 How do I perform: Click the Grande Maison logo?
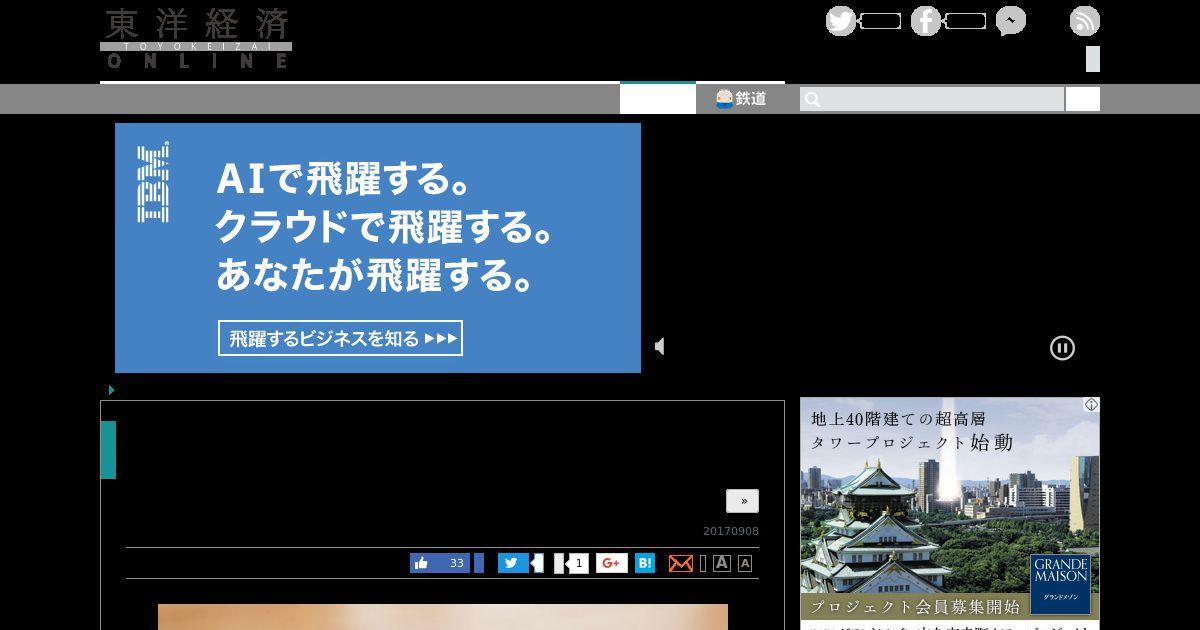(x=1061, y=584)
